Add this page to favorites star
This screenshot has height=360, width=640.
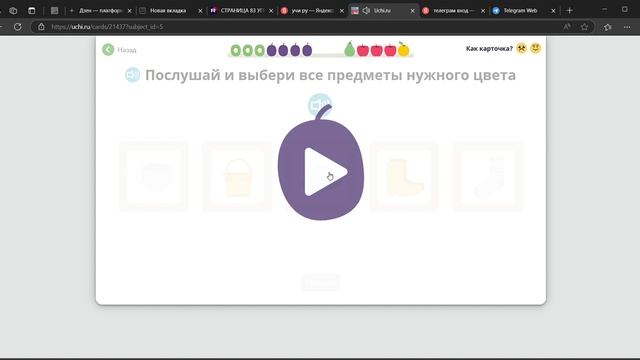pos(584,27)
